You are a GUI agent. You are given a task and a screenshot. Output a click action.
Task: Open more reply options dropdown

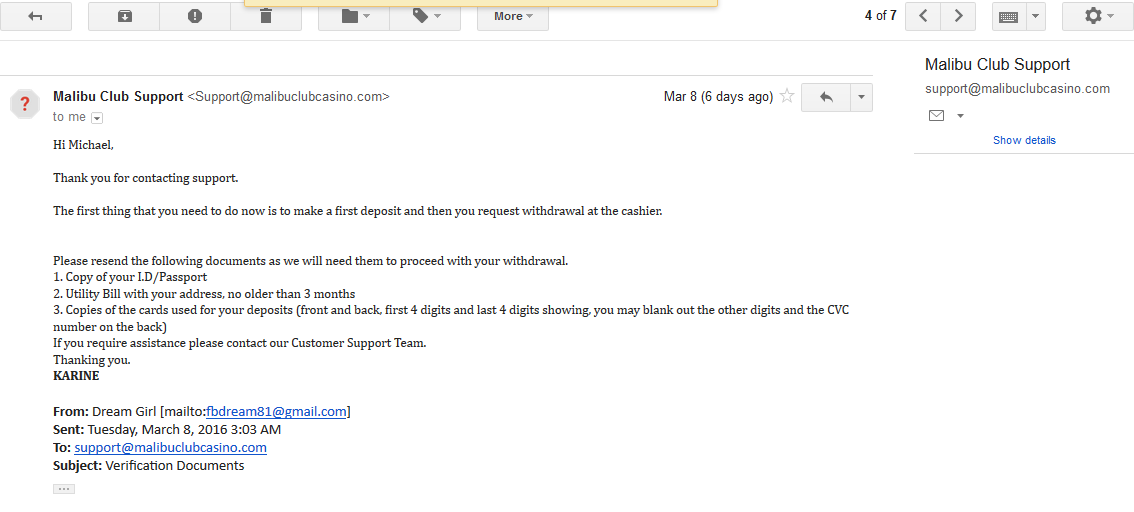click(861, 97)
